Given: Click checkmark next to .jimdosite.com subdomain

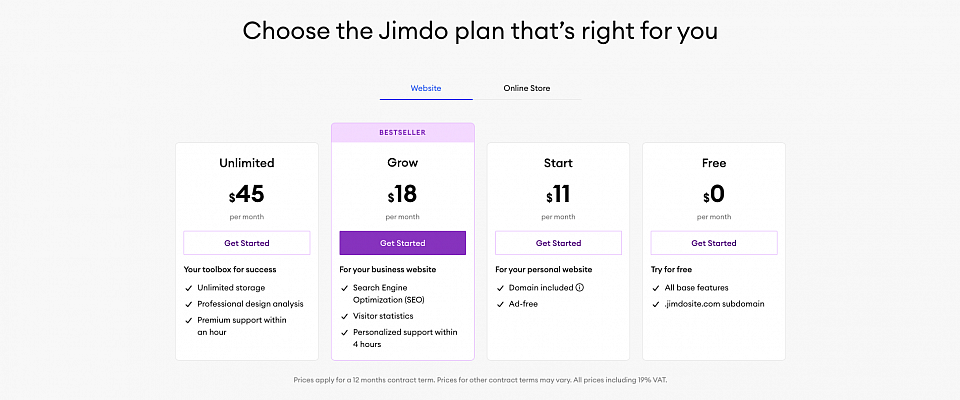Looking at the screenshot, I should click(655, 304).
